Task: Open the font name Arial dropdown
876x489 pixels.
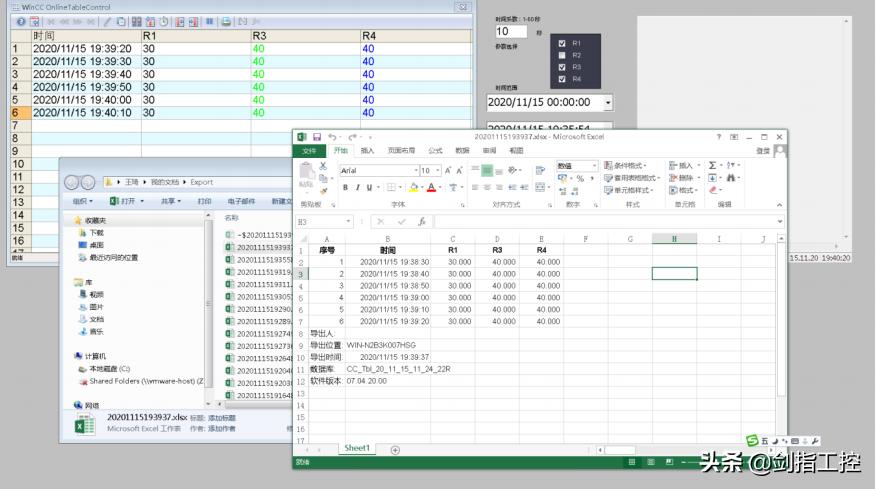Action: tap(416, 170)
